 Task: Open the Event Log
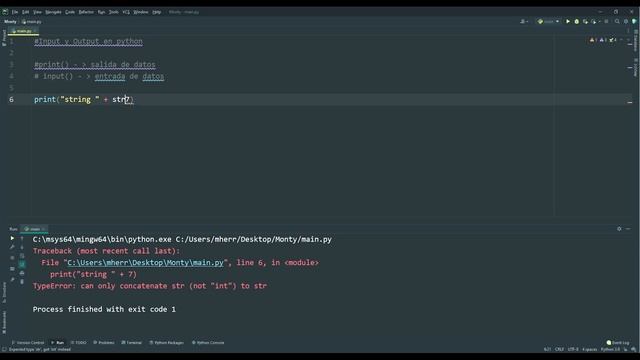(618, 343)
